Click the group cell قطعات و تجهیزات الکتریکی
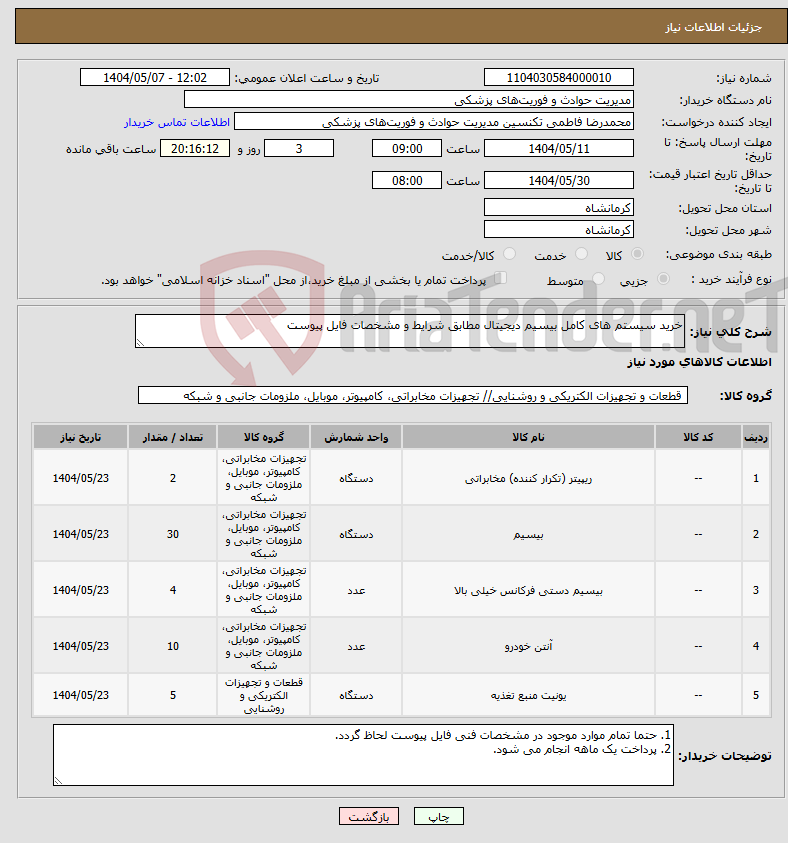This screenshot has height=843, width=788. (263, 695)
